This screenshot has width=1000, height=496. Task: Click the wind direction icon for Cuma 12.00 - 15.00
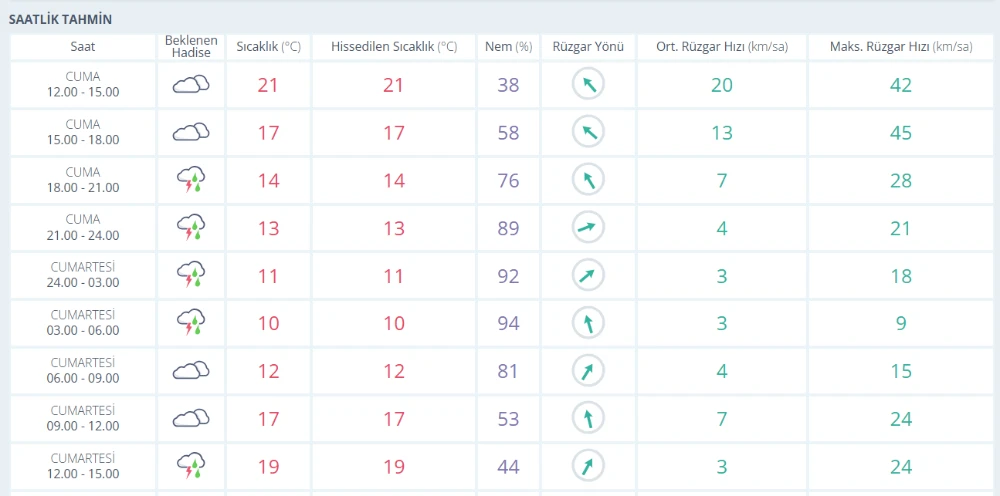click(589, 85)
